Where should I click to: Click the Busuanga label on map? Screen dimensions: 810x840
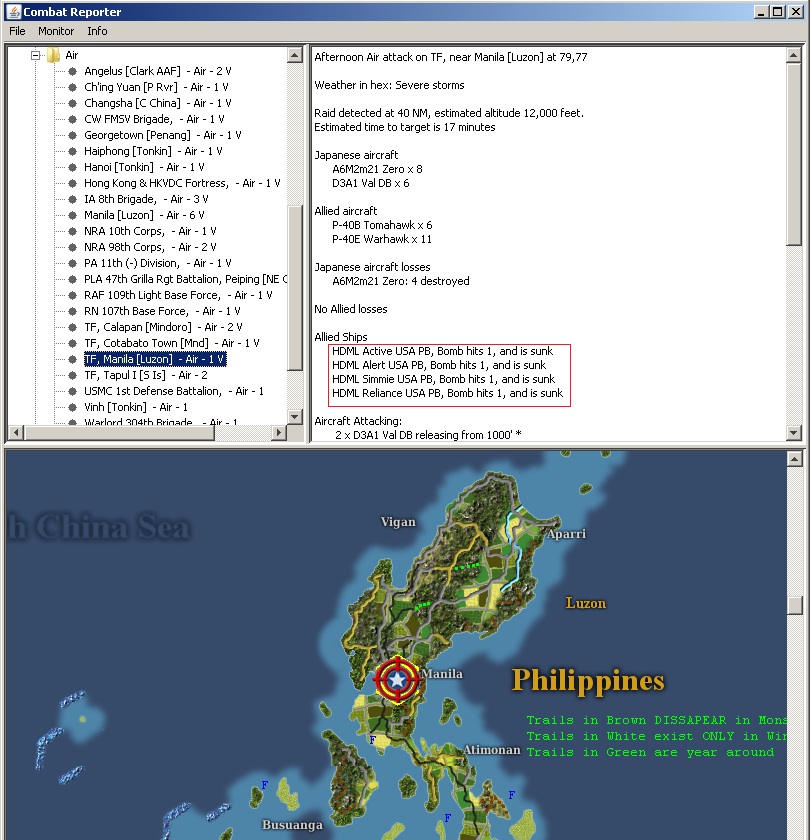tap(292, 825)
